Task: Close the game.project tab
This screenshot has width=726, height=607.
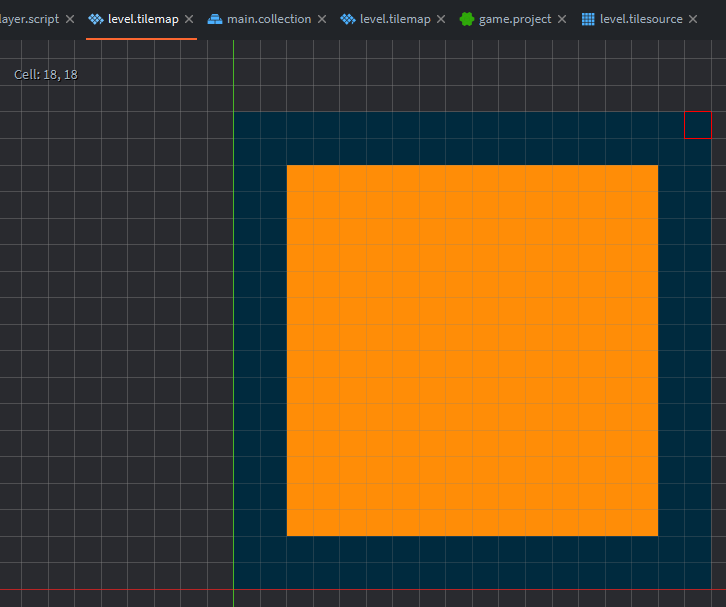Action: 561,19
